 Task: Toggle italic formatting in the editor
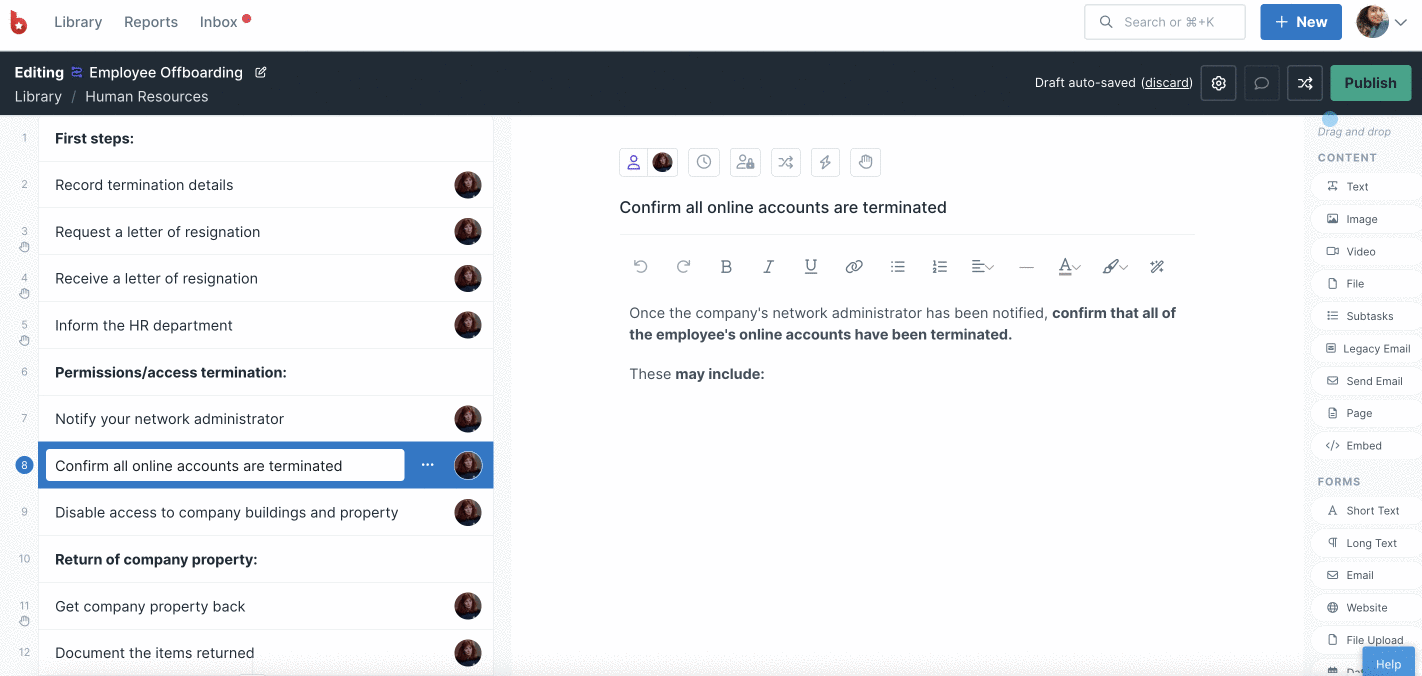point(768,266)
